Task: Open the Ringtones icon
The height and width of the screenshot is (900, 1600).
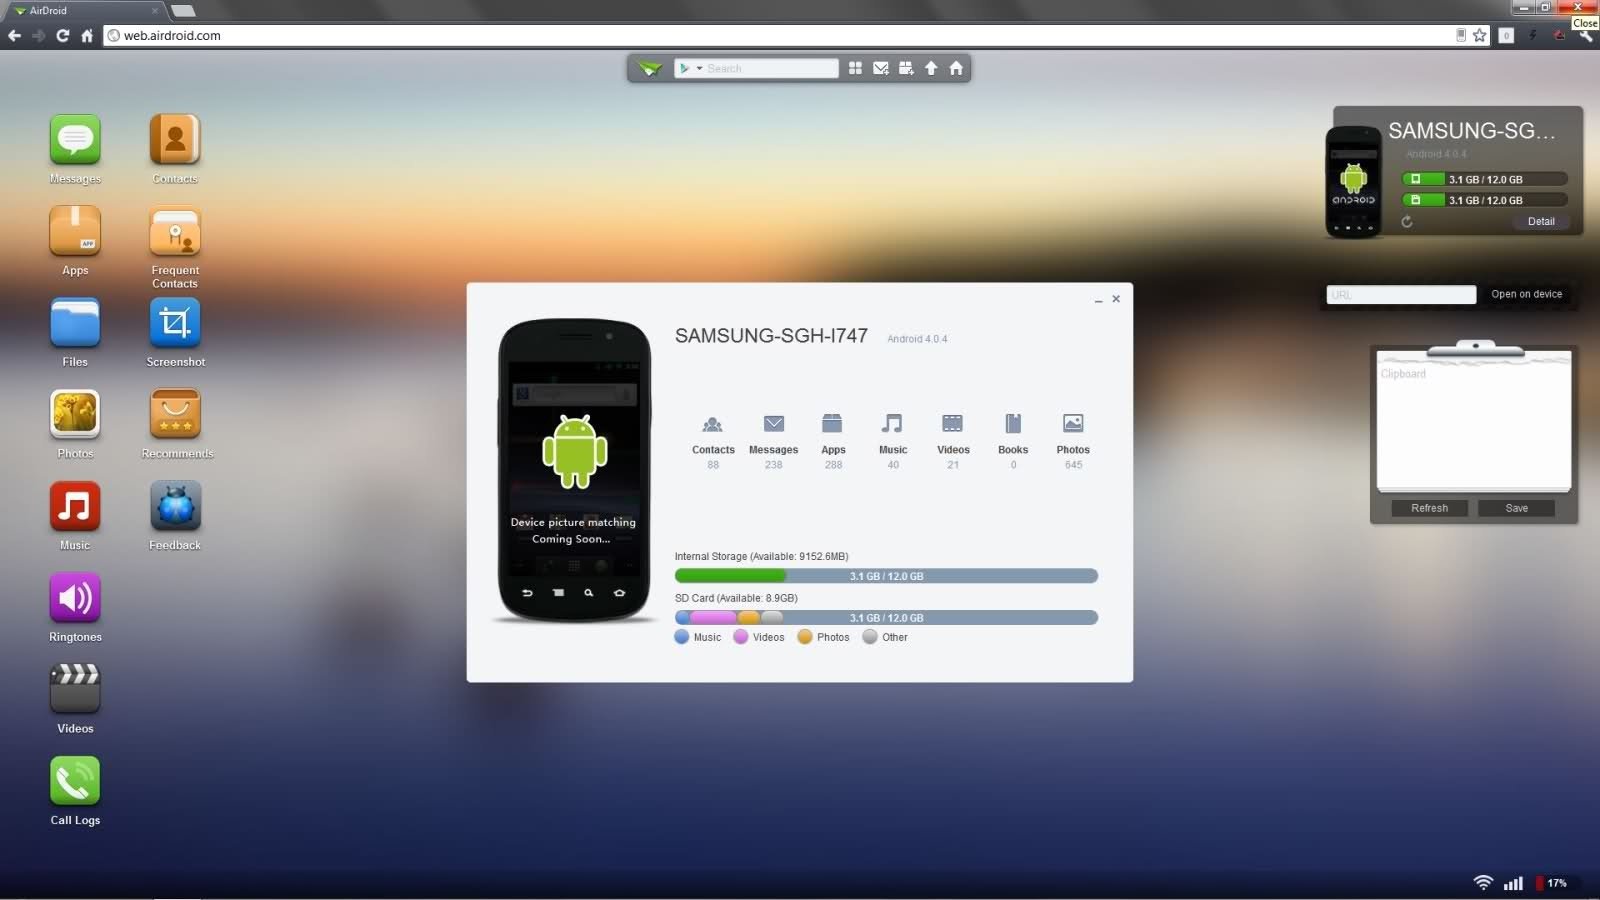Action: click(75, 598)
